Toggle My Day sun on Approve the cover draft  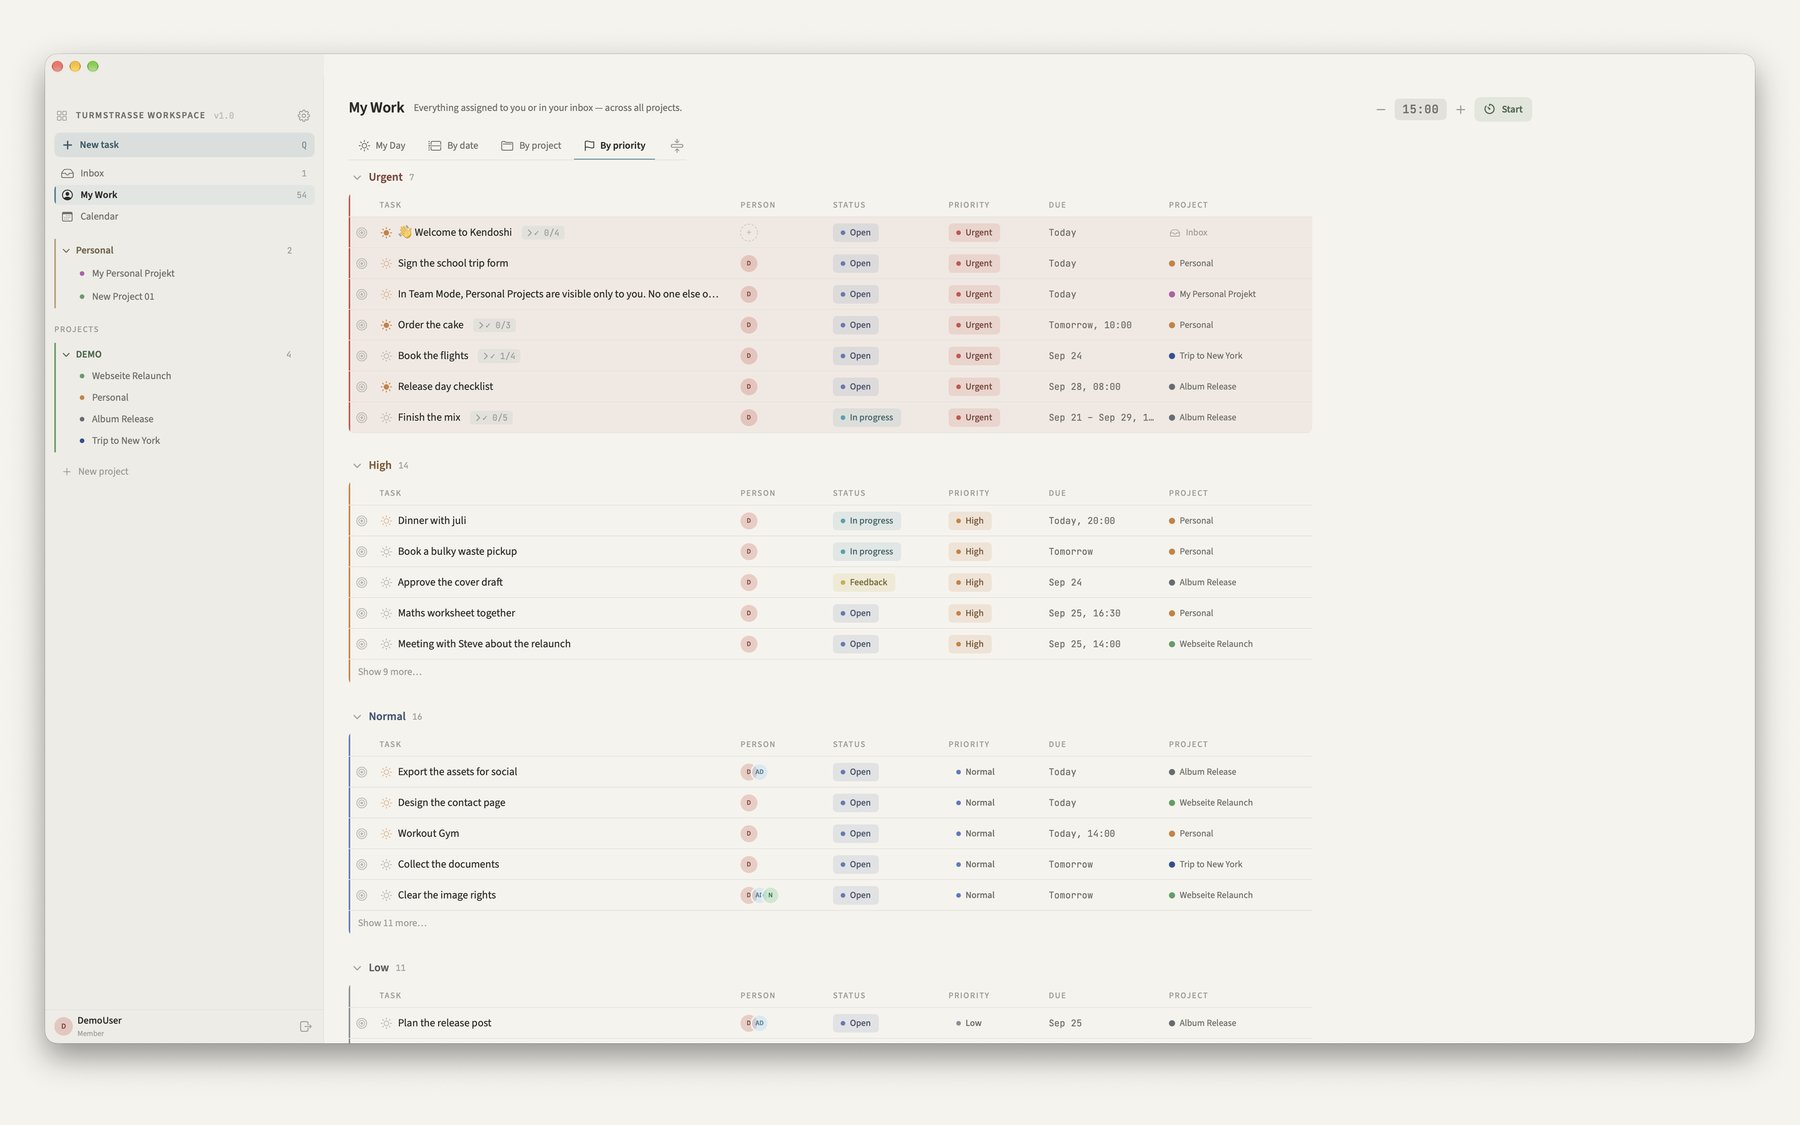(x=386, y=583)
